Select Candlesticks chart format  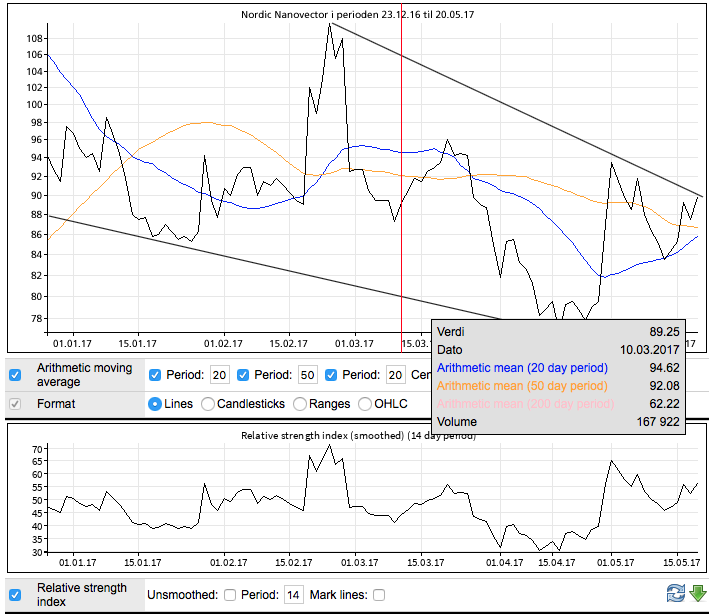pyautogui.click(x=208, y=404)
